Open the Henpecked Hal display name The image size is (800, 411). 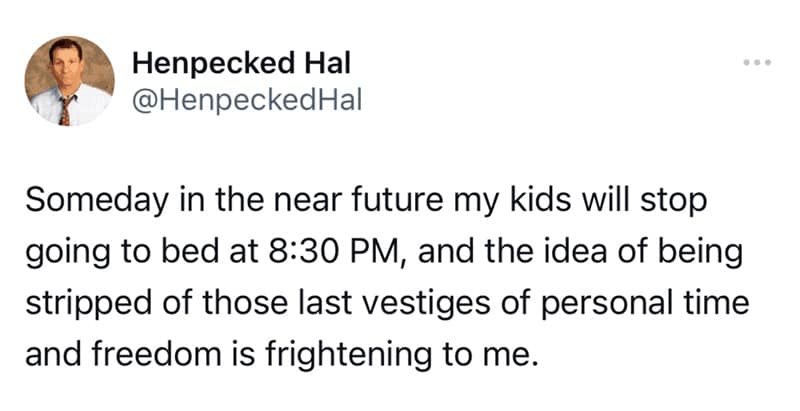tap(241, 63)
